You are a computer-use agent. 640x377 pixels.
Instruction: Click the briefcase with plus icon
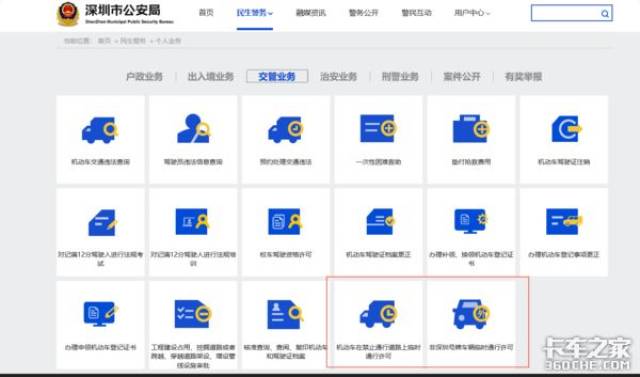coord(471,129)
